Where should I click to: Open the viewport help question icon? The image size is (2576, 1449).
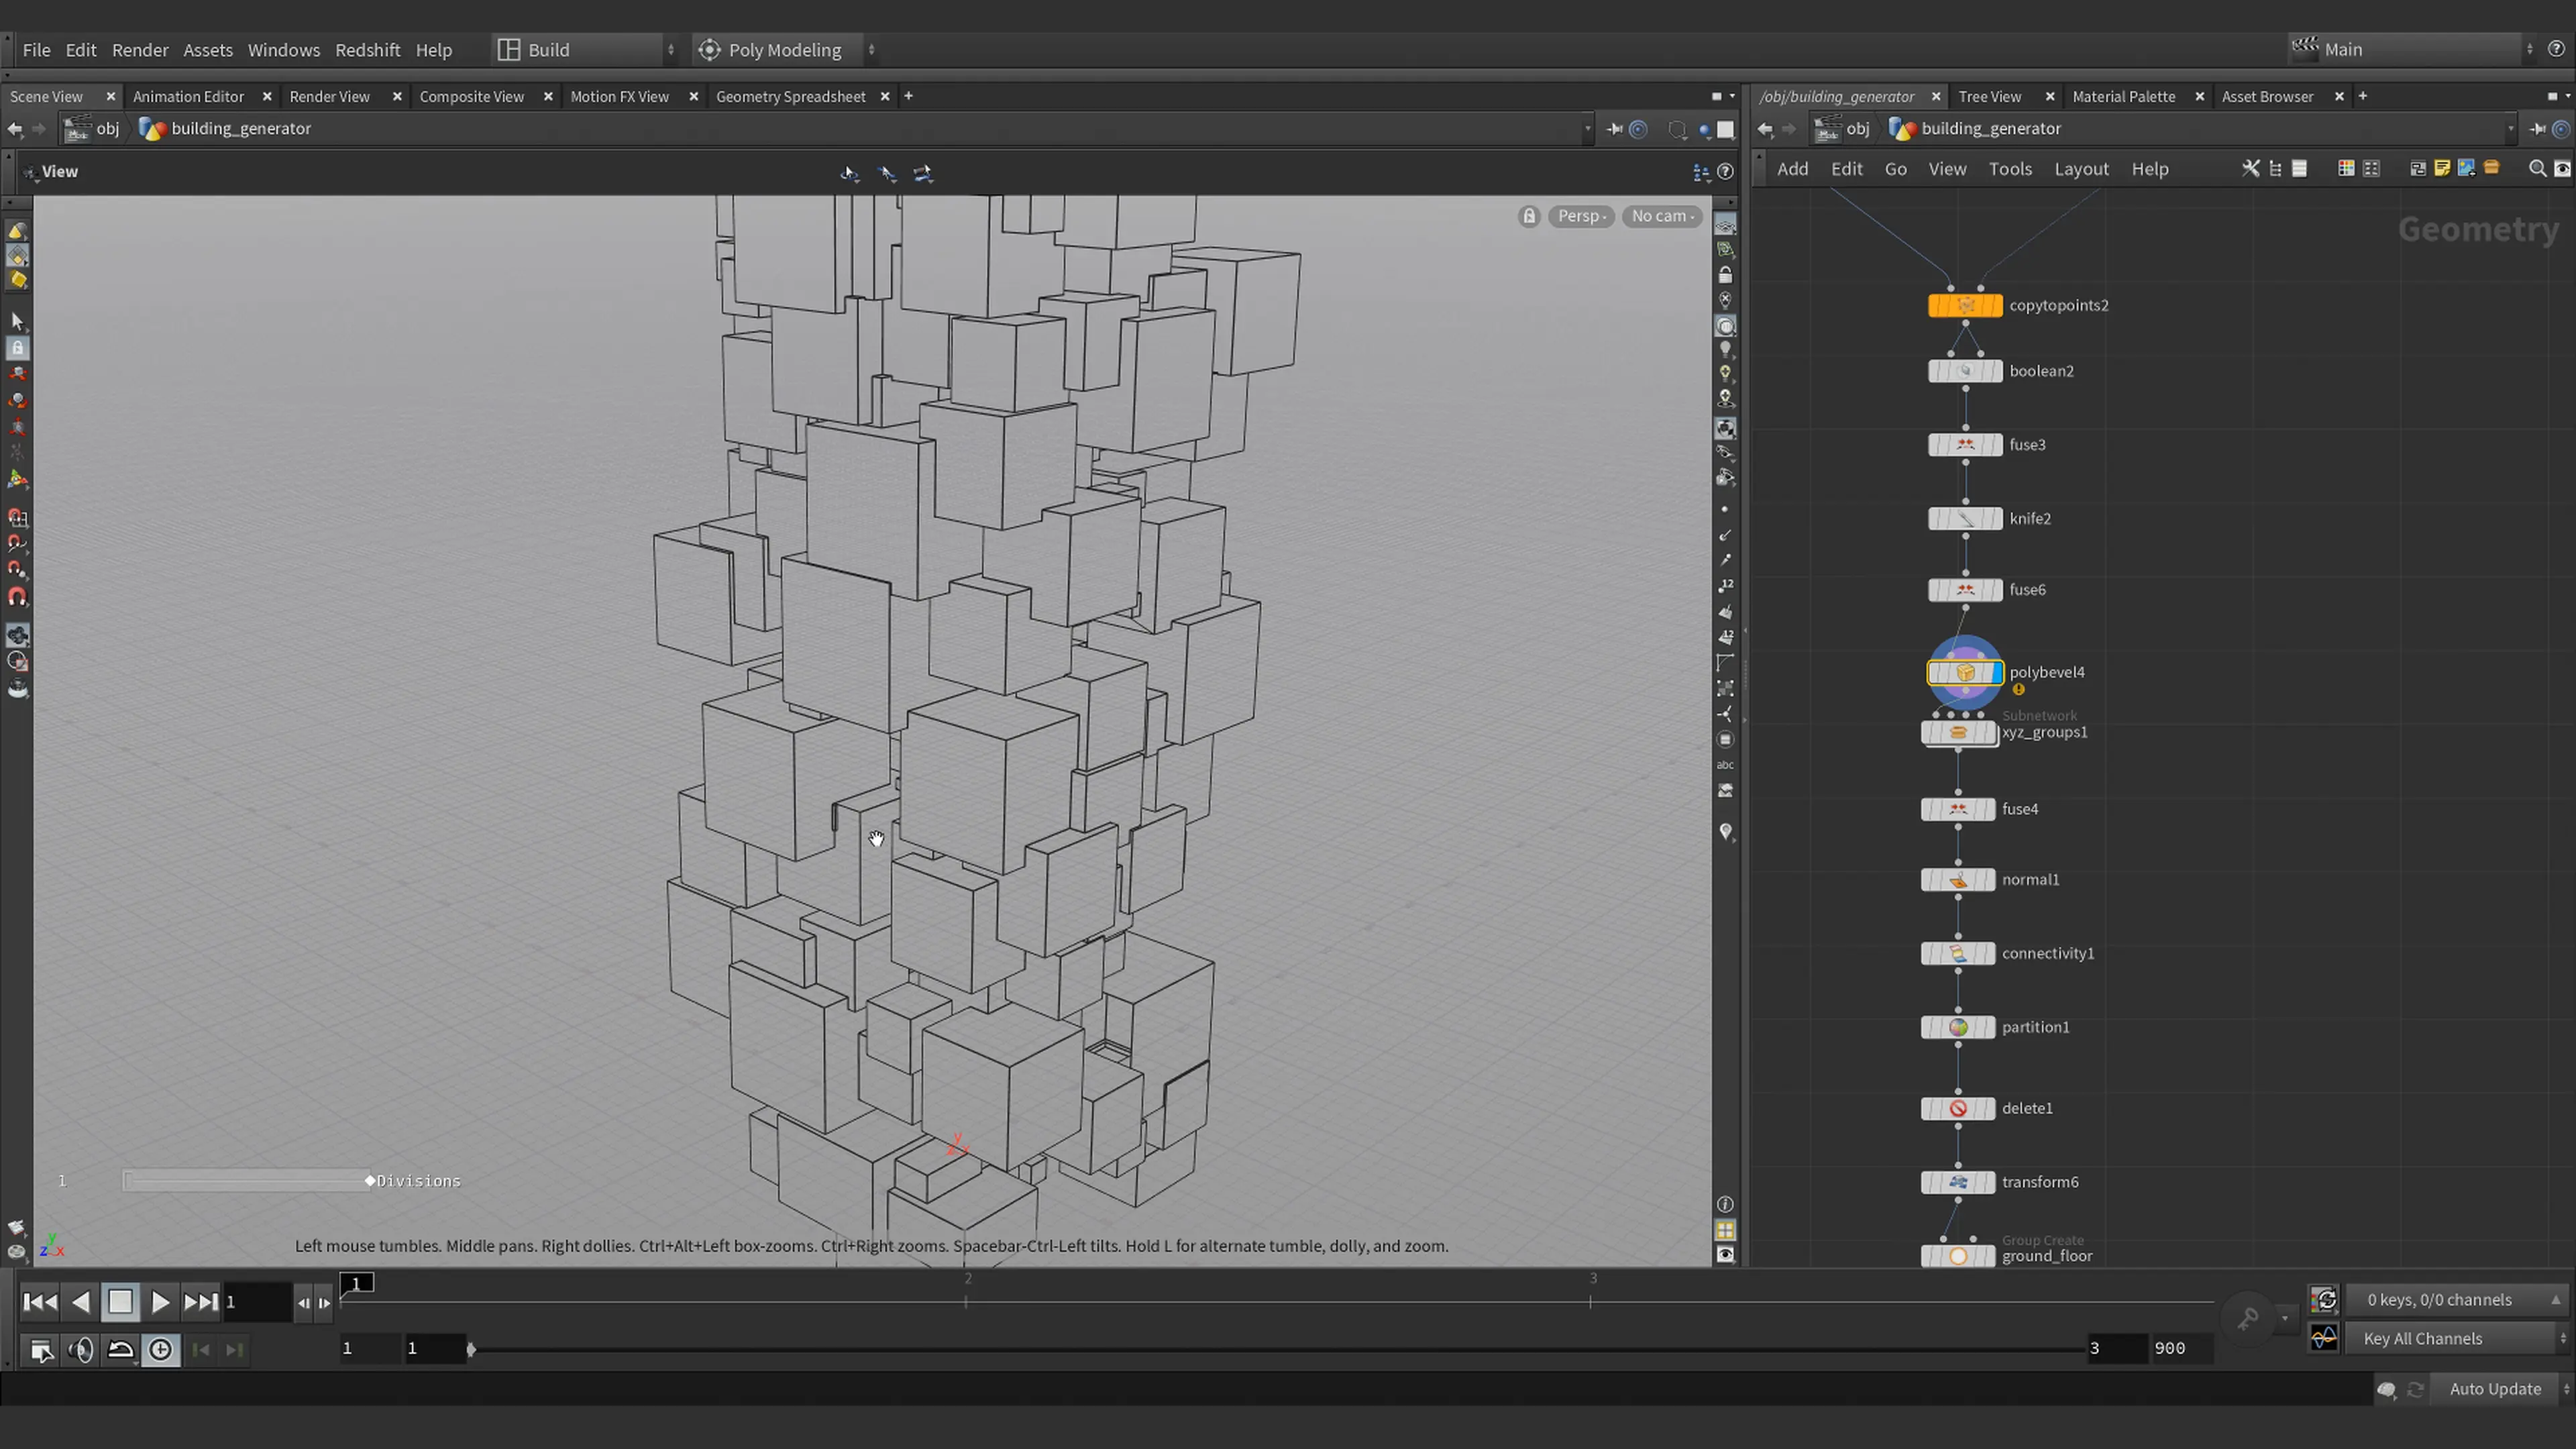click(x=1725, y=172)
